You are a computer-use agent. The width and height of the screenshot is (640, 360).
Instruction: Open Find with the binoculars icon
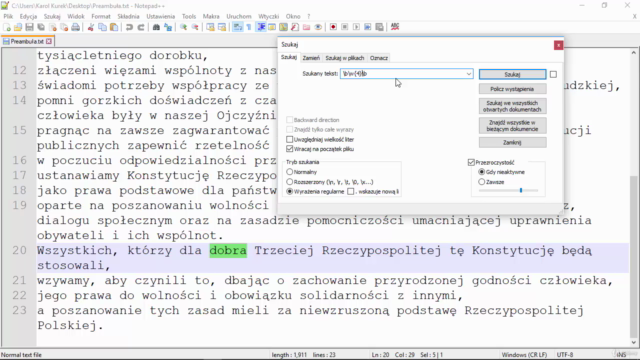coord(156,27)
